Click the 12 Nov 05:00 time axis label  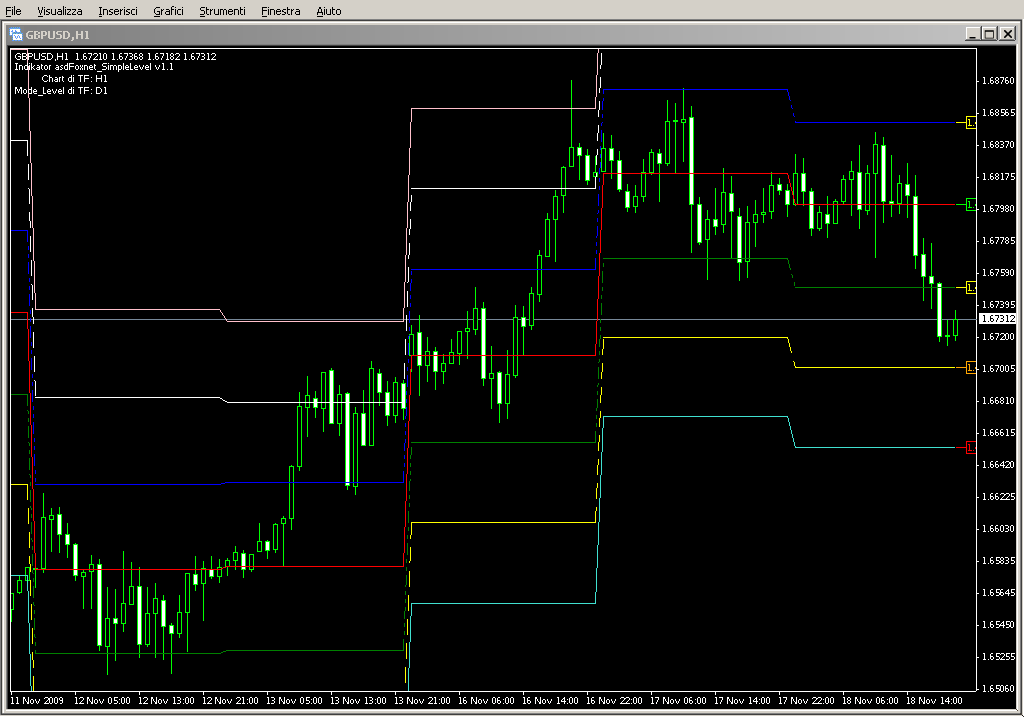(102, 701)
